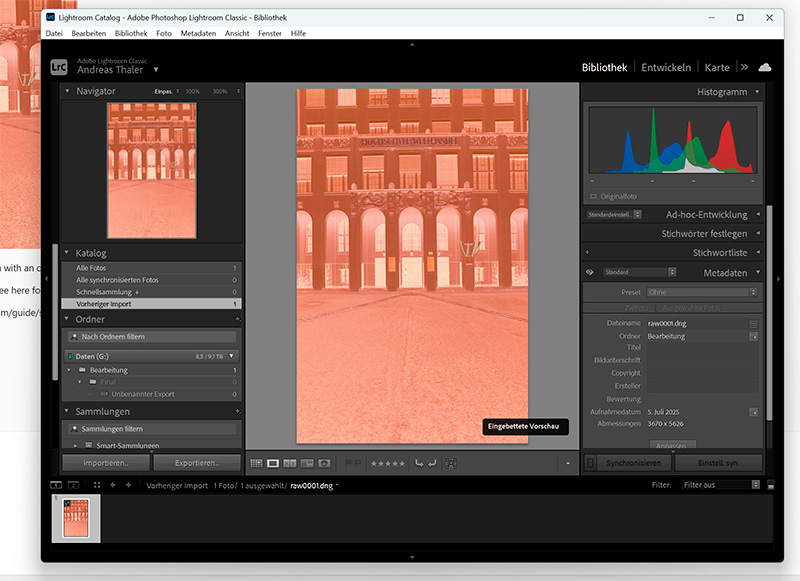Open the Filter aus dropdown

(721, 485)
